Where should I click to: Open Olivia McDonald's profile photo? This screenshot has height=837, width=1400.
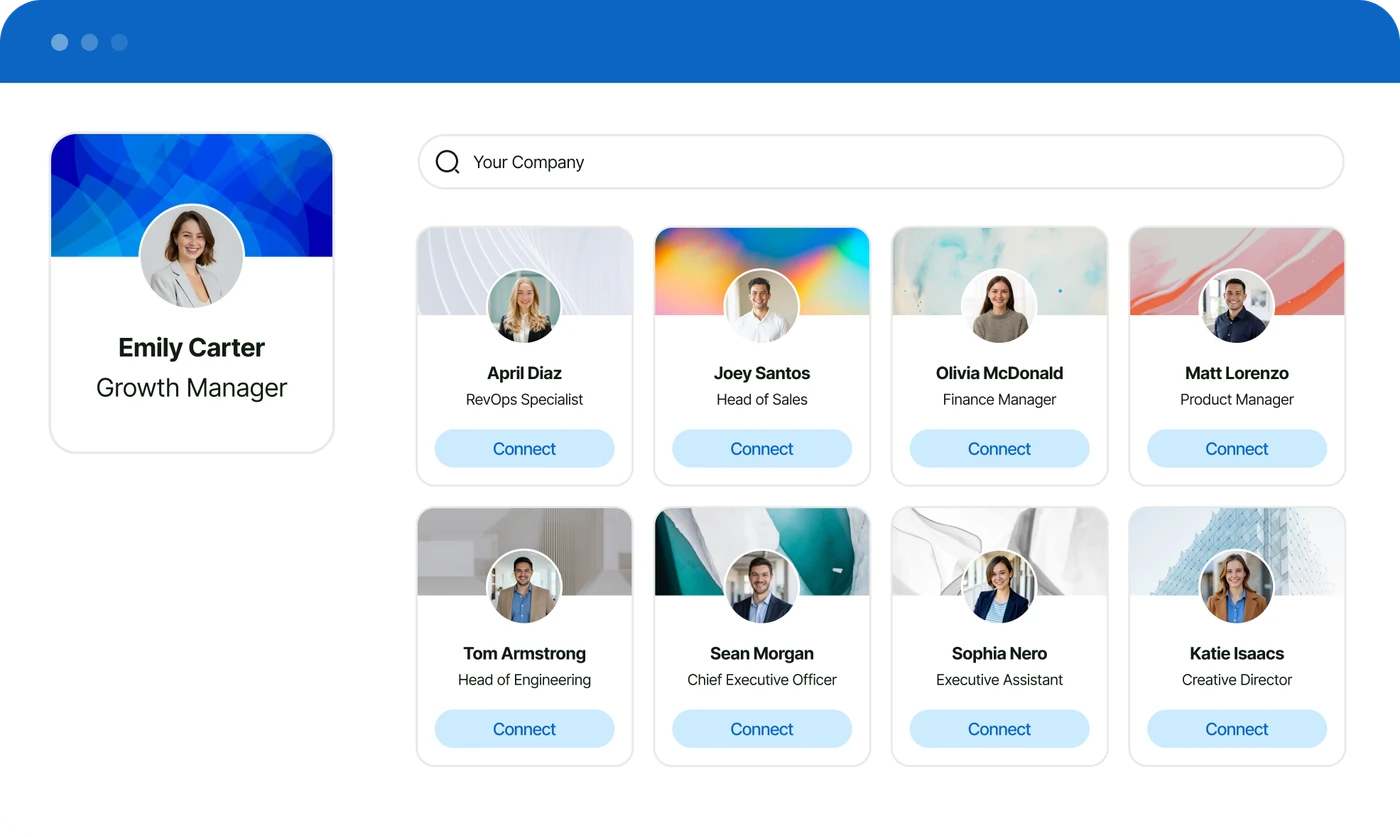click(999, 307)
